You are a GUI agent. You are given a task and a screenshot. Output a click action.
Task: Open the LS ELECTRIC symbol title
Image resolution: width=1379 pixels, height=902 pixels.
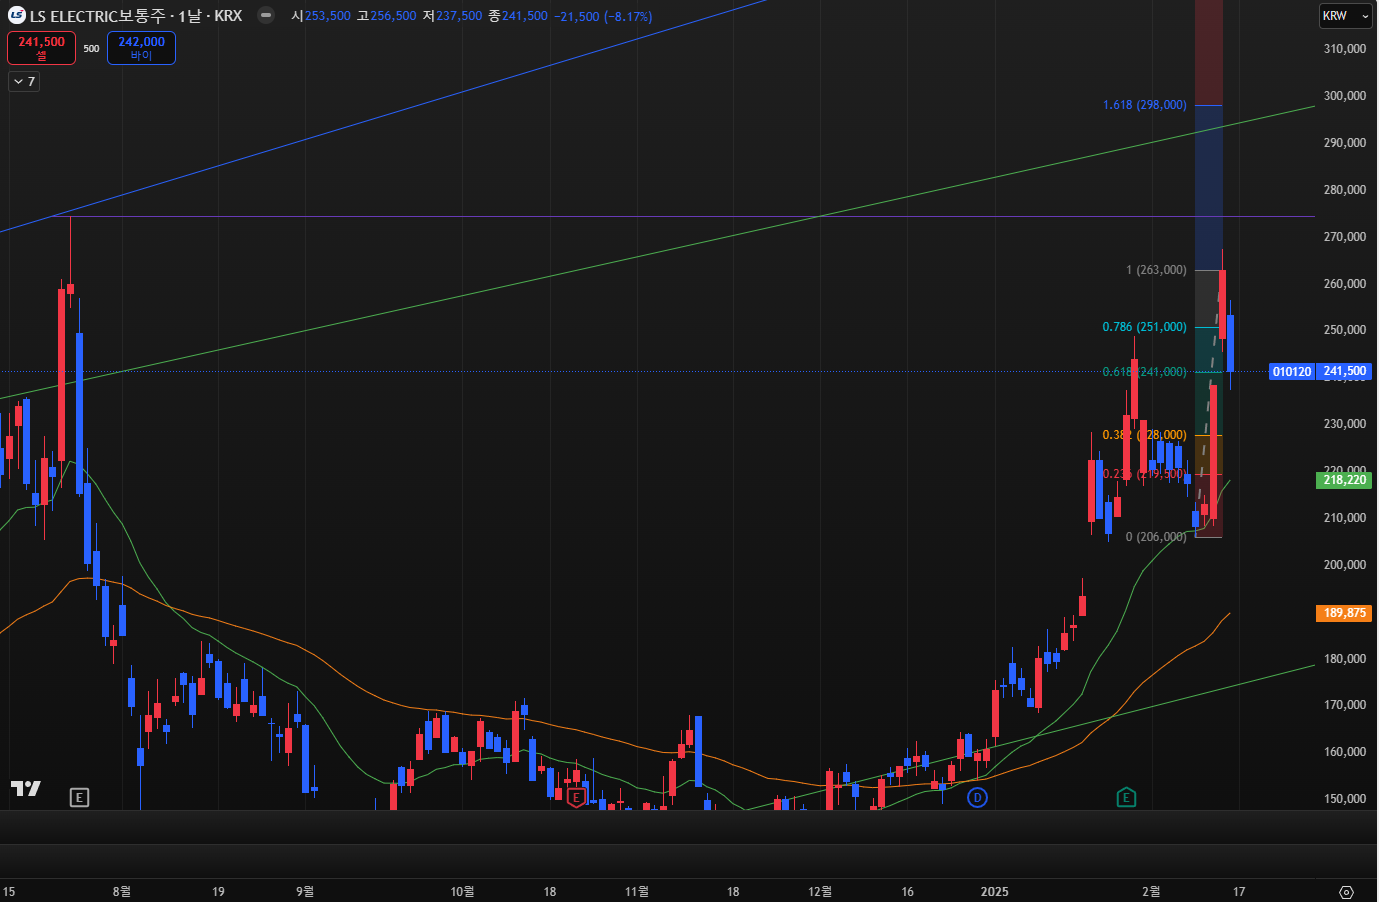[136, 16]
